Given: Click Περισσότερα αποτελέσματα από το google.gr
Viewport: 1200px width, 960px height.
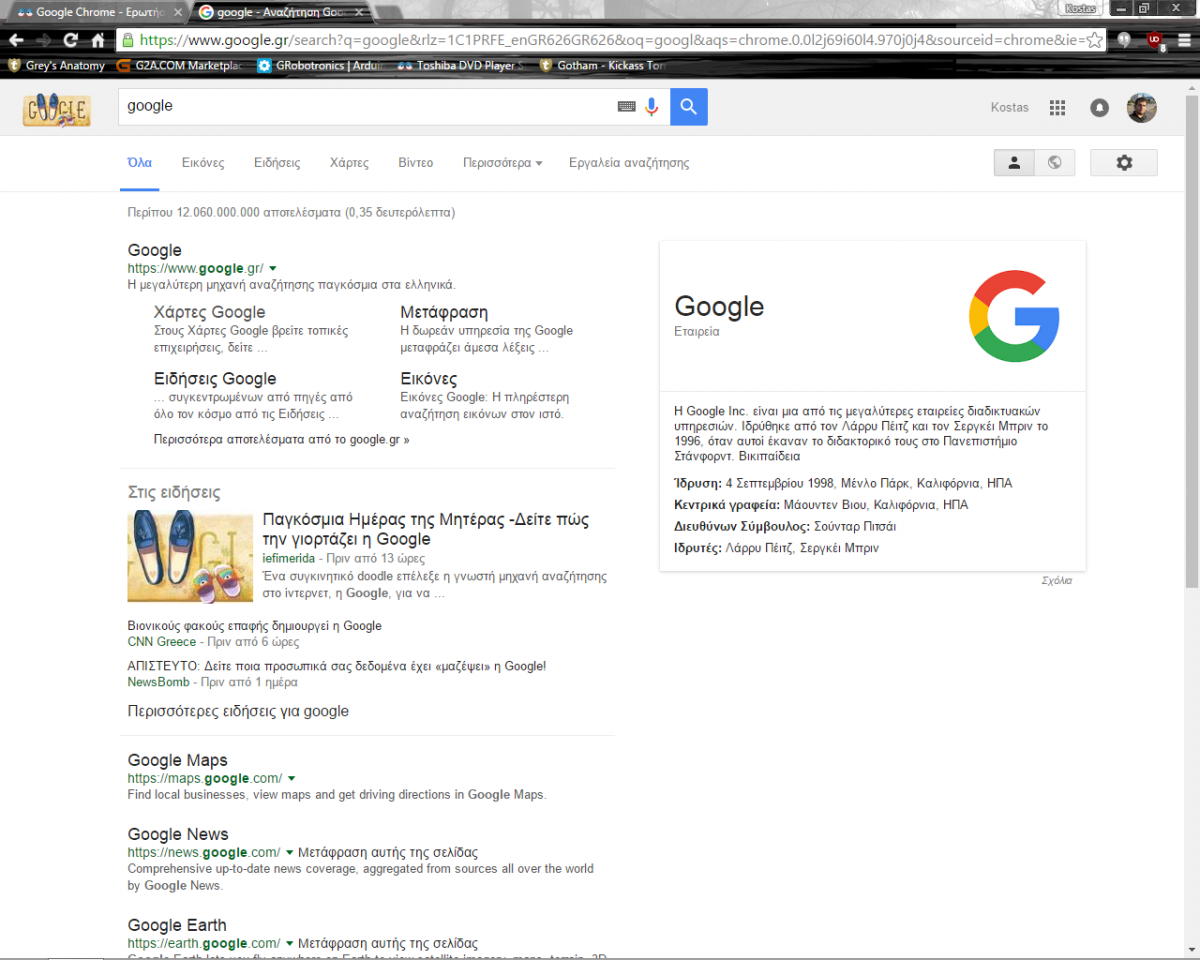Looking at the screenshot, I should (282, 439).
